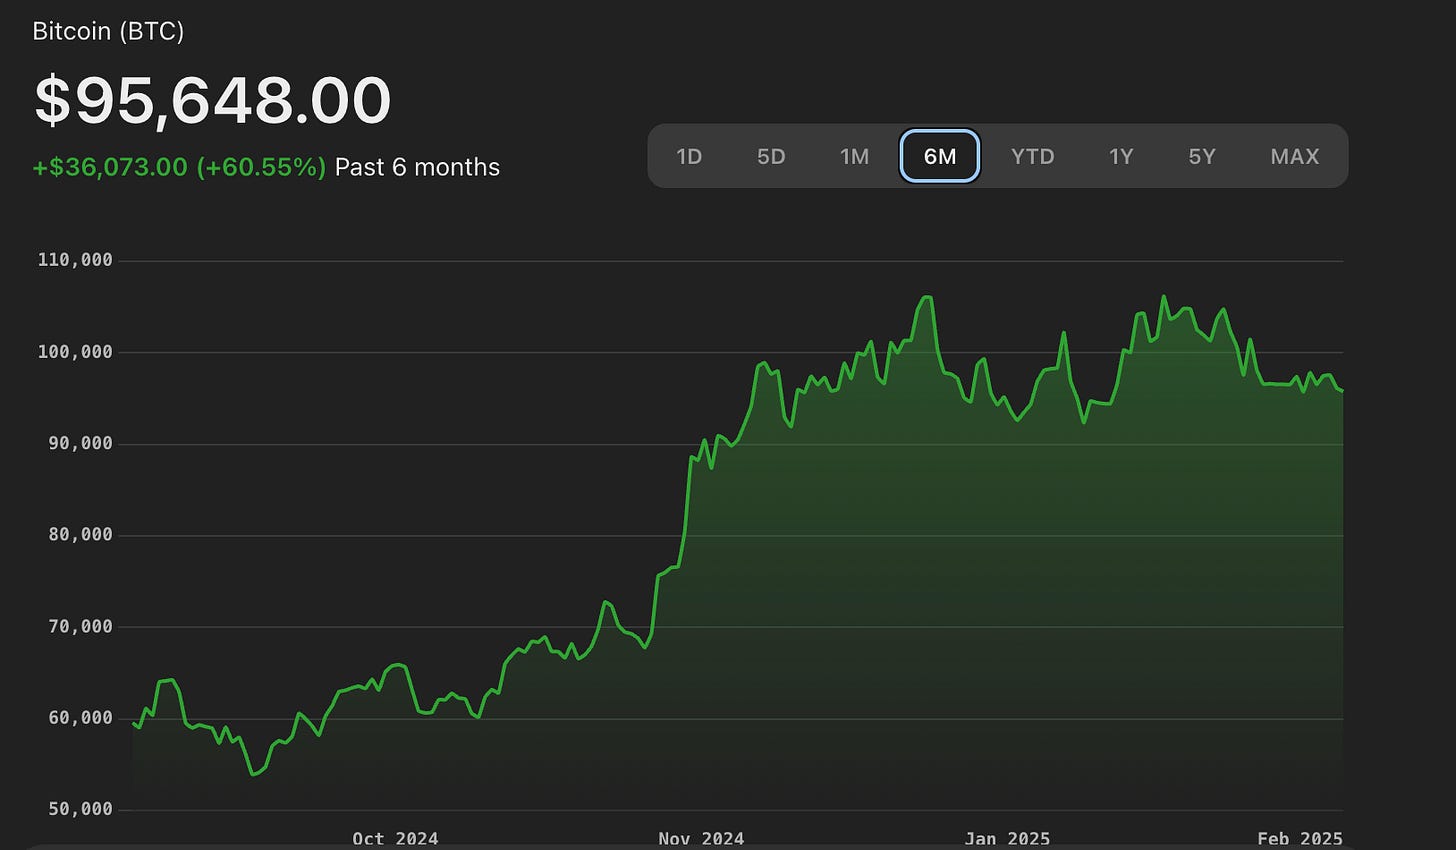Choose the 1M time range
This screenshot has width=1456, height=850.
(x=854, y=156)
